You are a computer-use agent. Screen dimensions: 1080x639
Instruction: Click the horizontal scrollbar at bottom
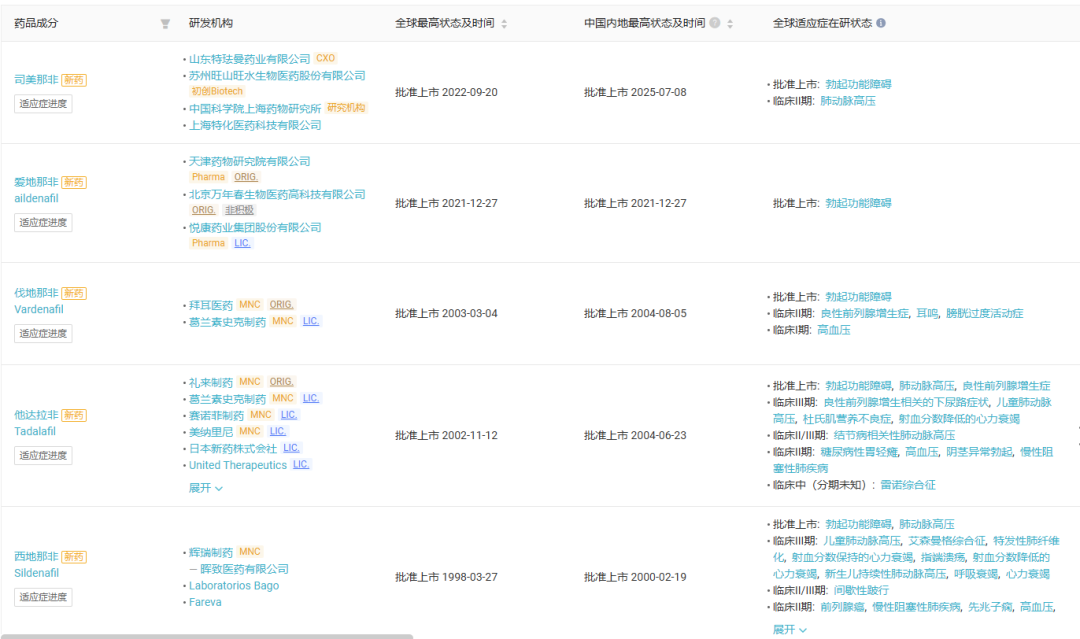coord(207,636)
